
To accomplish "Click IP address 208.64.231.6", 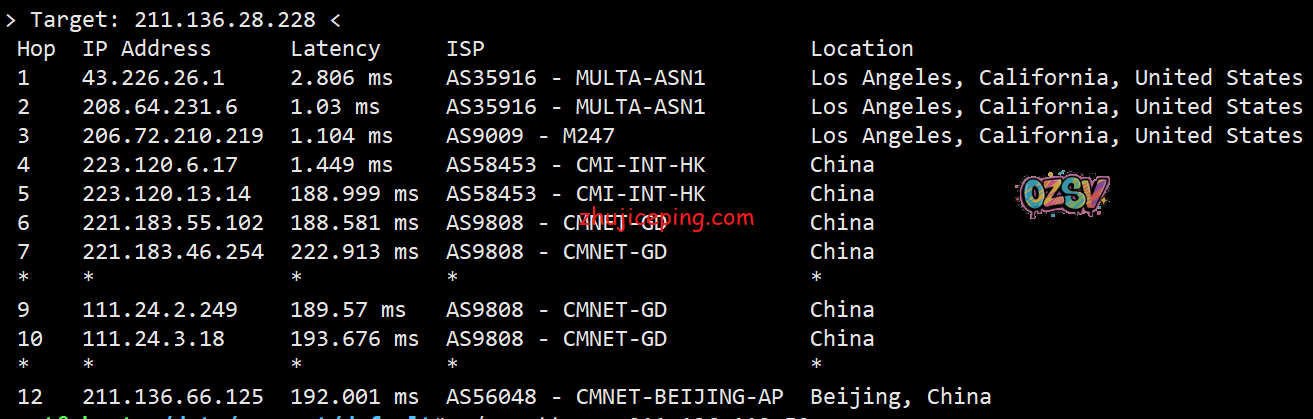I will [x=160, y=107].
